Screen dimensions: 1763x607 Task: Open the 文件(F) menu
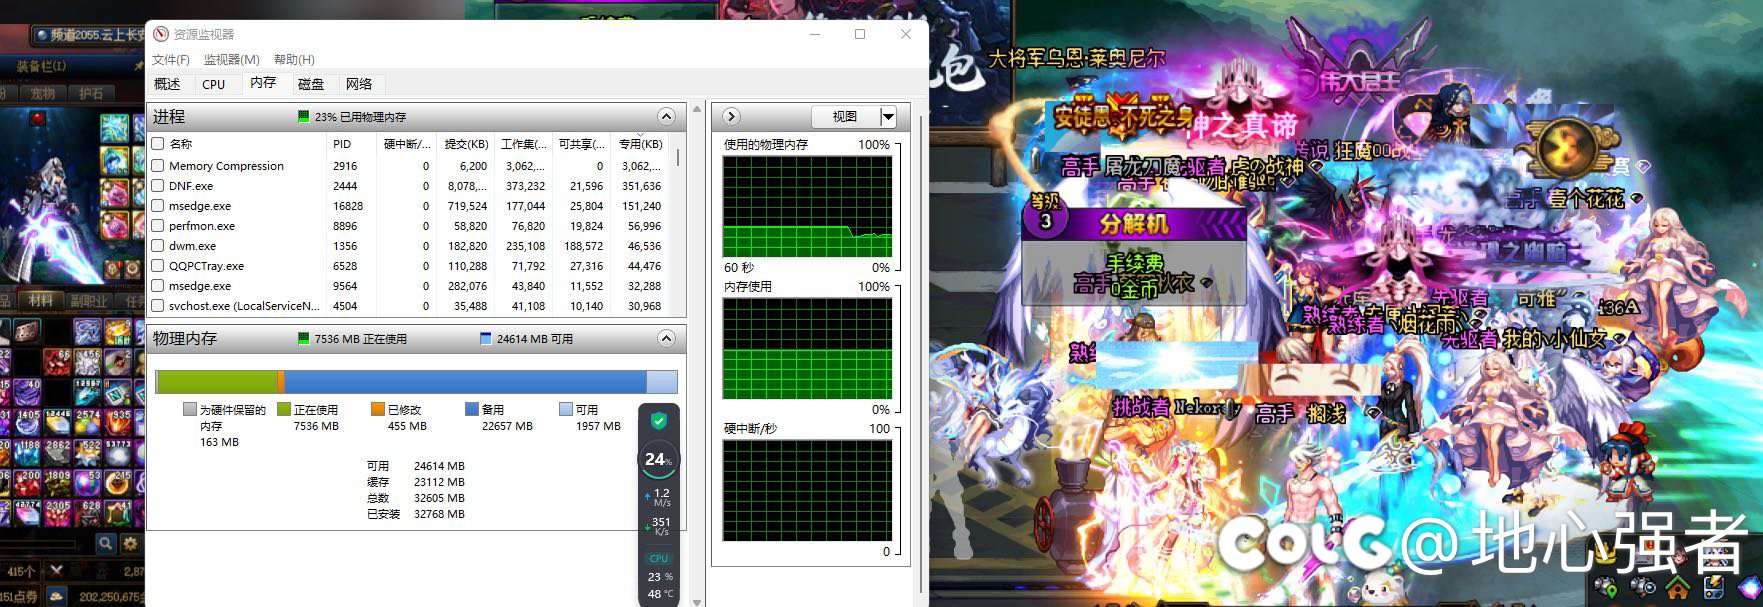tap(171, 60)
